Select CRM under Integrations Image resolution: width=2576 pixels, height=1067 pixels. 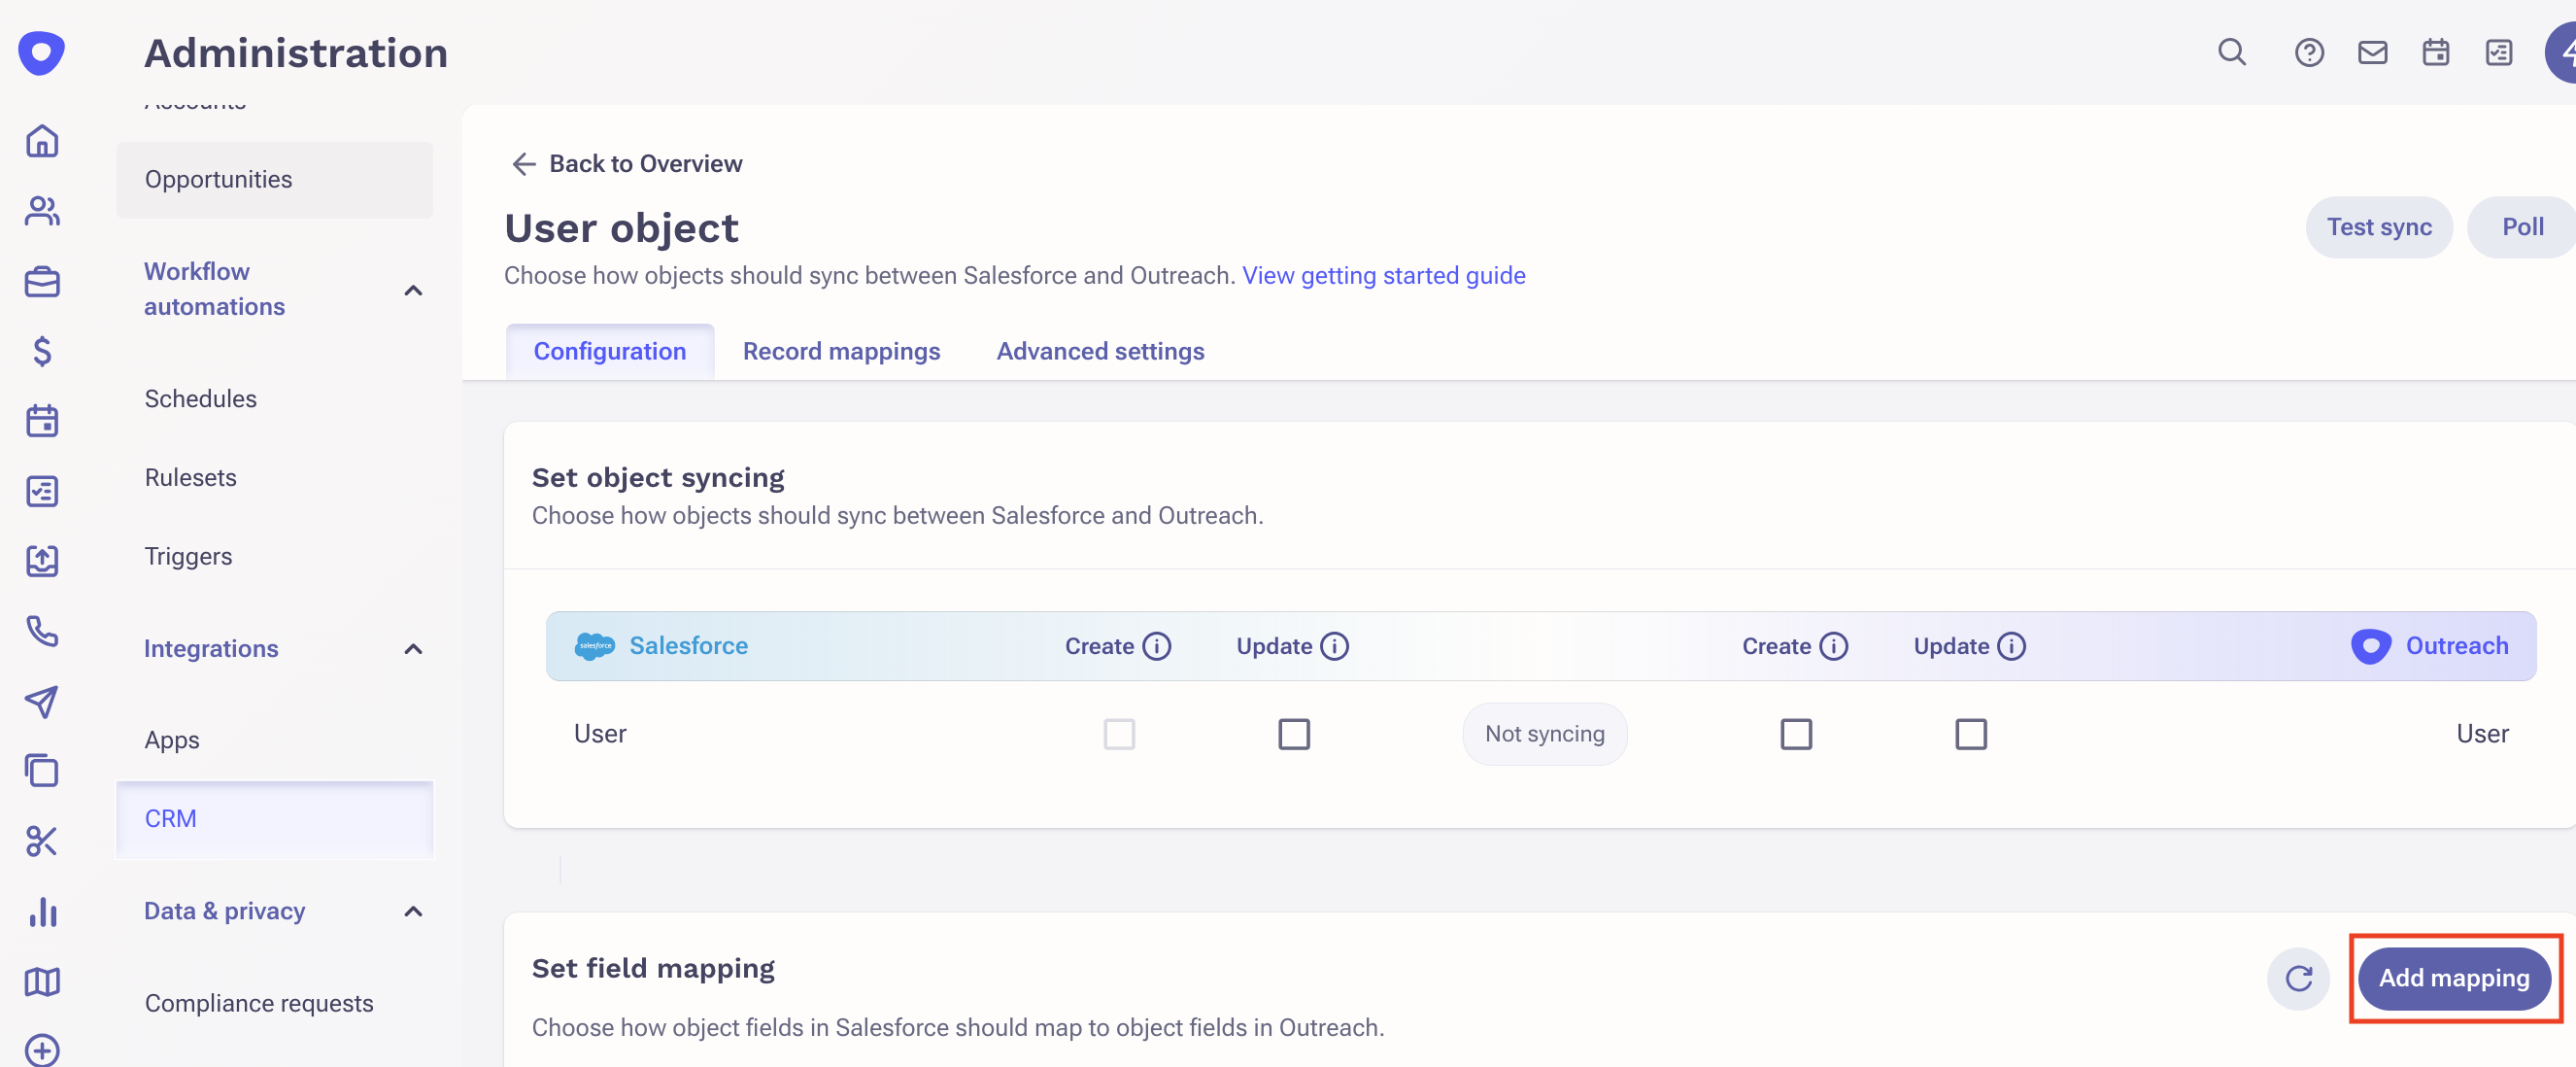point(274,819)
